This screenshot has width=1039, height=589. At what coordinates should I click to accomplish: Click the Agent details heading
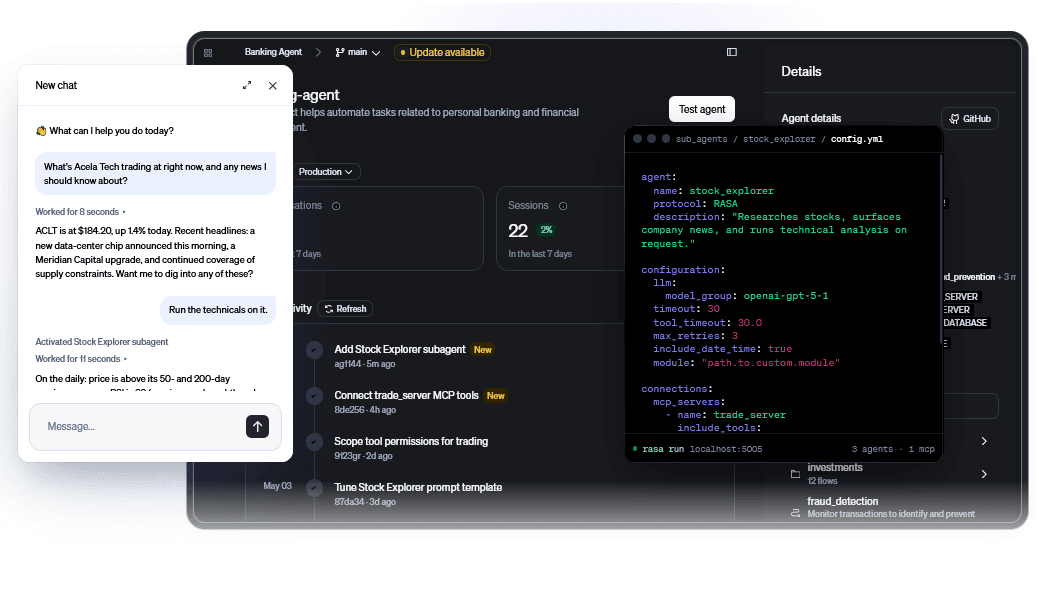click(811, 119)
